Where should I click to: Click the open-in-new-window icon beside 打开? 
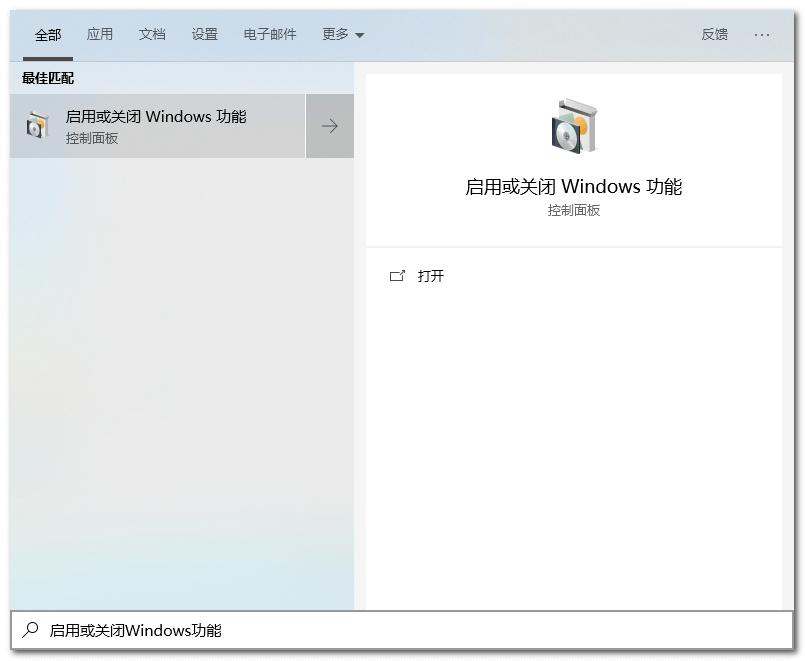(x=397, y=276)
